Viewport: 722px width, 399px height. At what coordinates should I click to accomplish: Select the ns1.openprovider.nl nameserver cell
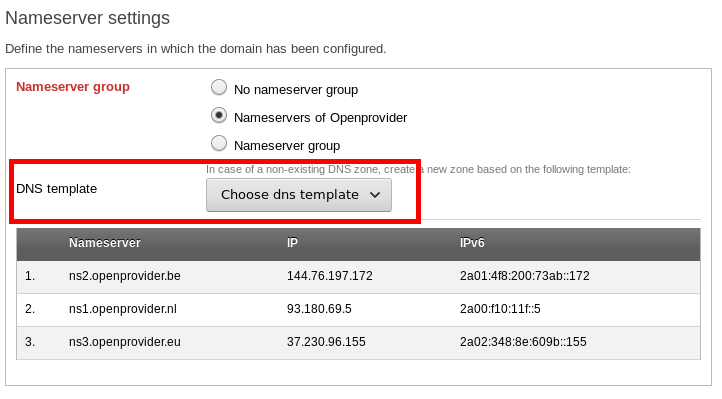[123, 309]
